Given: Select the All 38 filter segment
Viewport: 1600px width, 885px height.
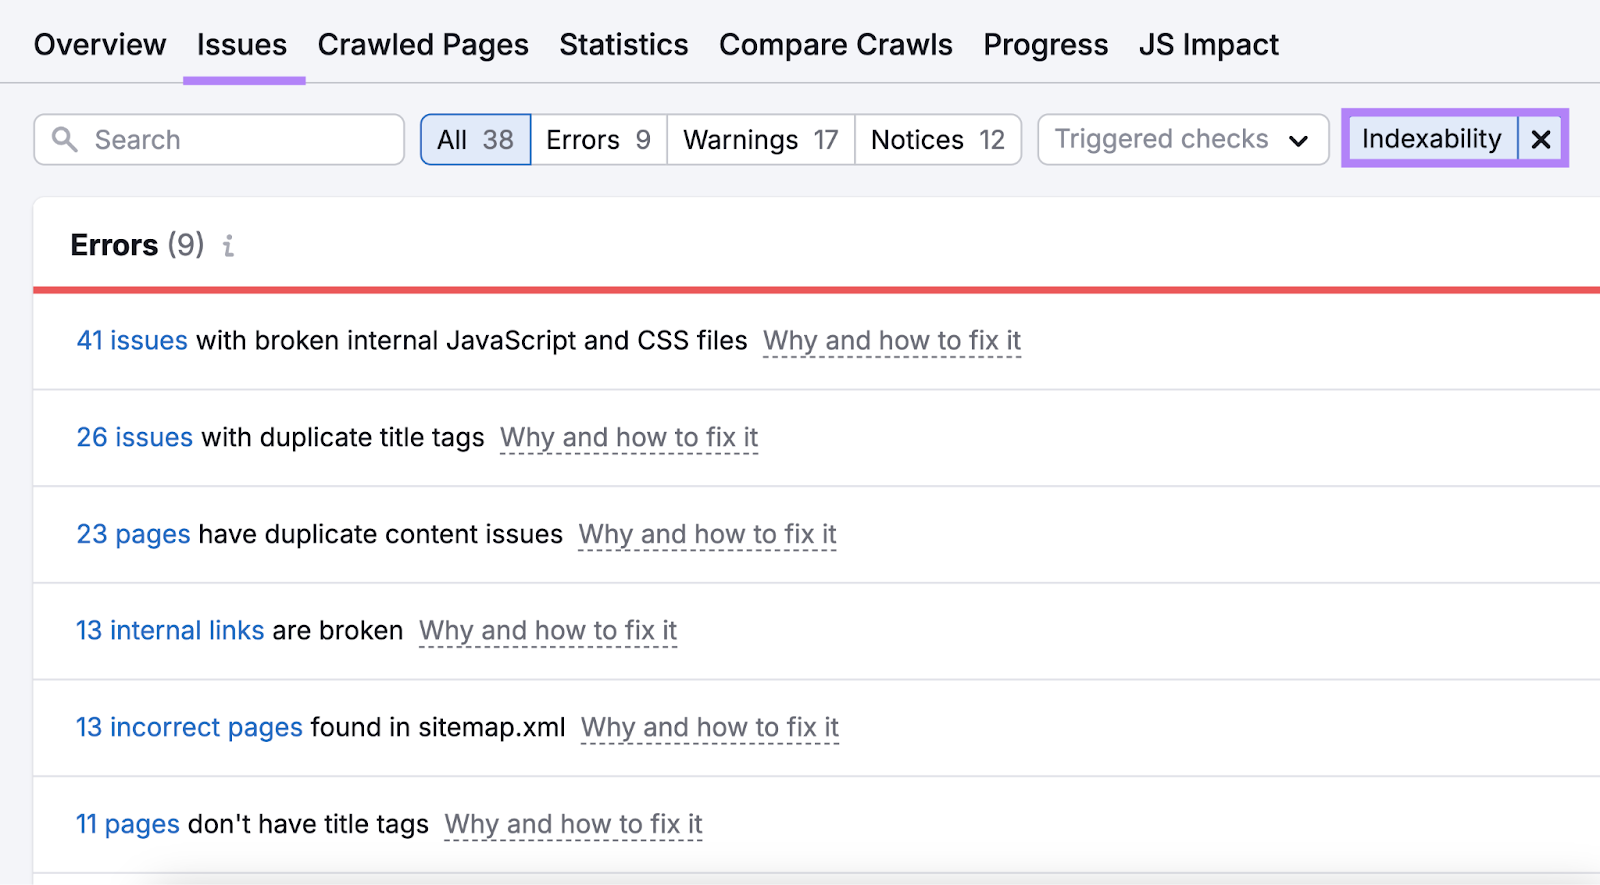Looking at the screenshot, I should 475,139.
